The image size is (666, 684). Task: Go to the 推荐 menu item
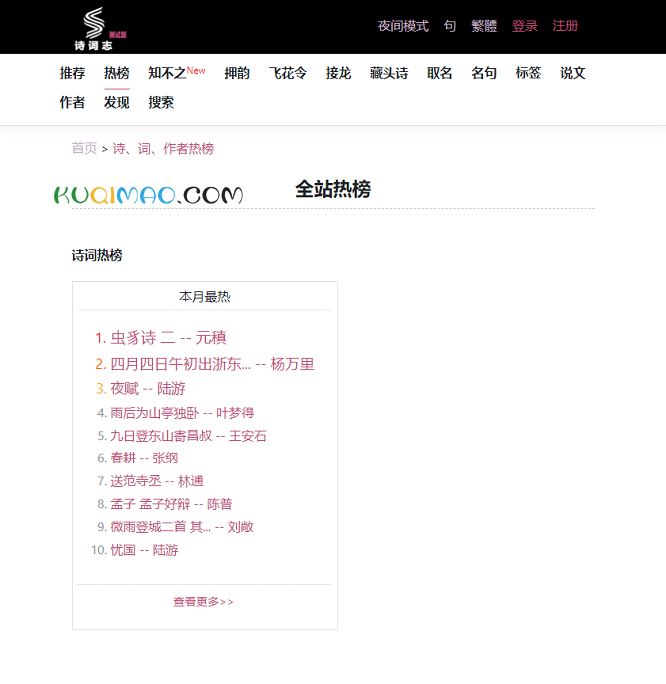(72, 73)
